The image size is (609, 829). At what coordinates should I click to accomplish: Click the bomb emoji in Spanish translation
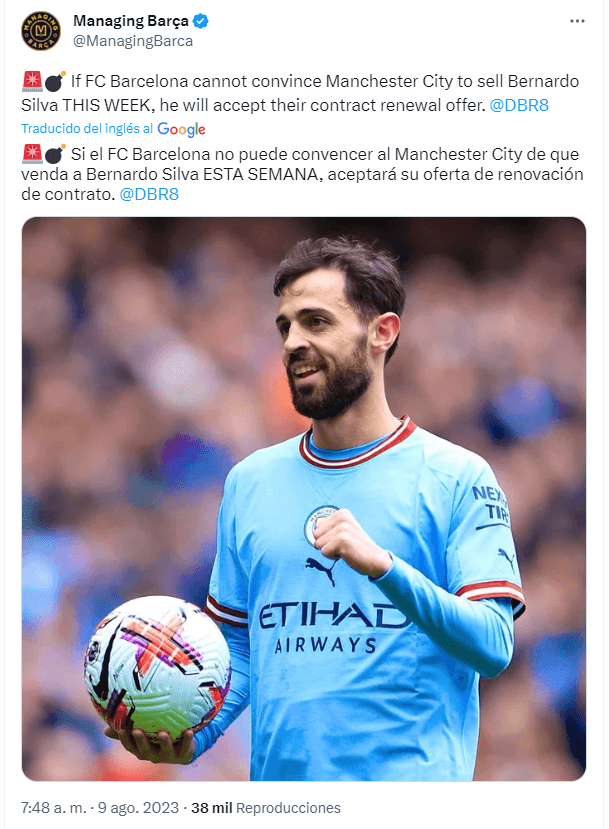click(x=55, y=154)
